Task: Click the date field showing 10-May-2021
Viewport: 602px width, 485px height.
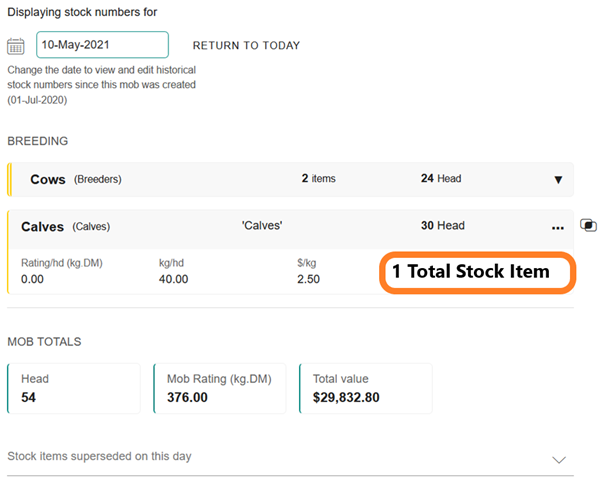Action: point(102,45)
